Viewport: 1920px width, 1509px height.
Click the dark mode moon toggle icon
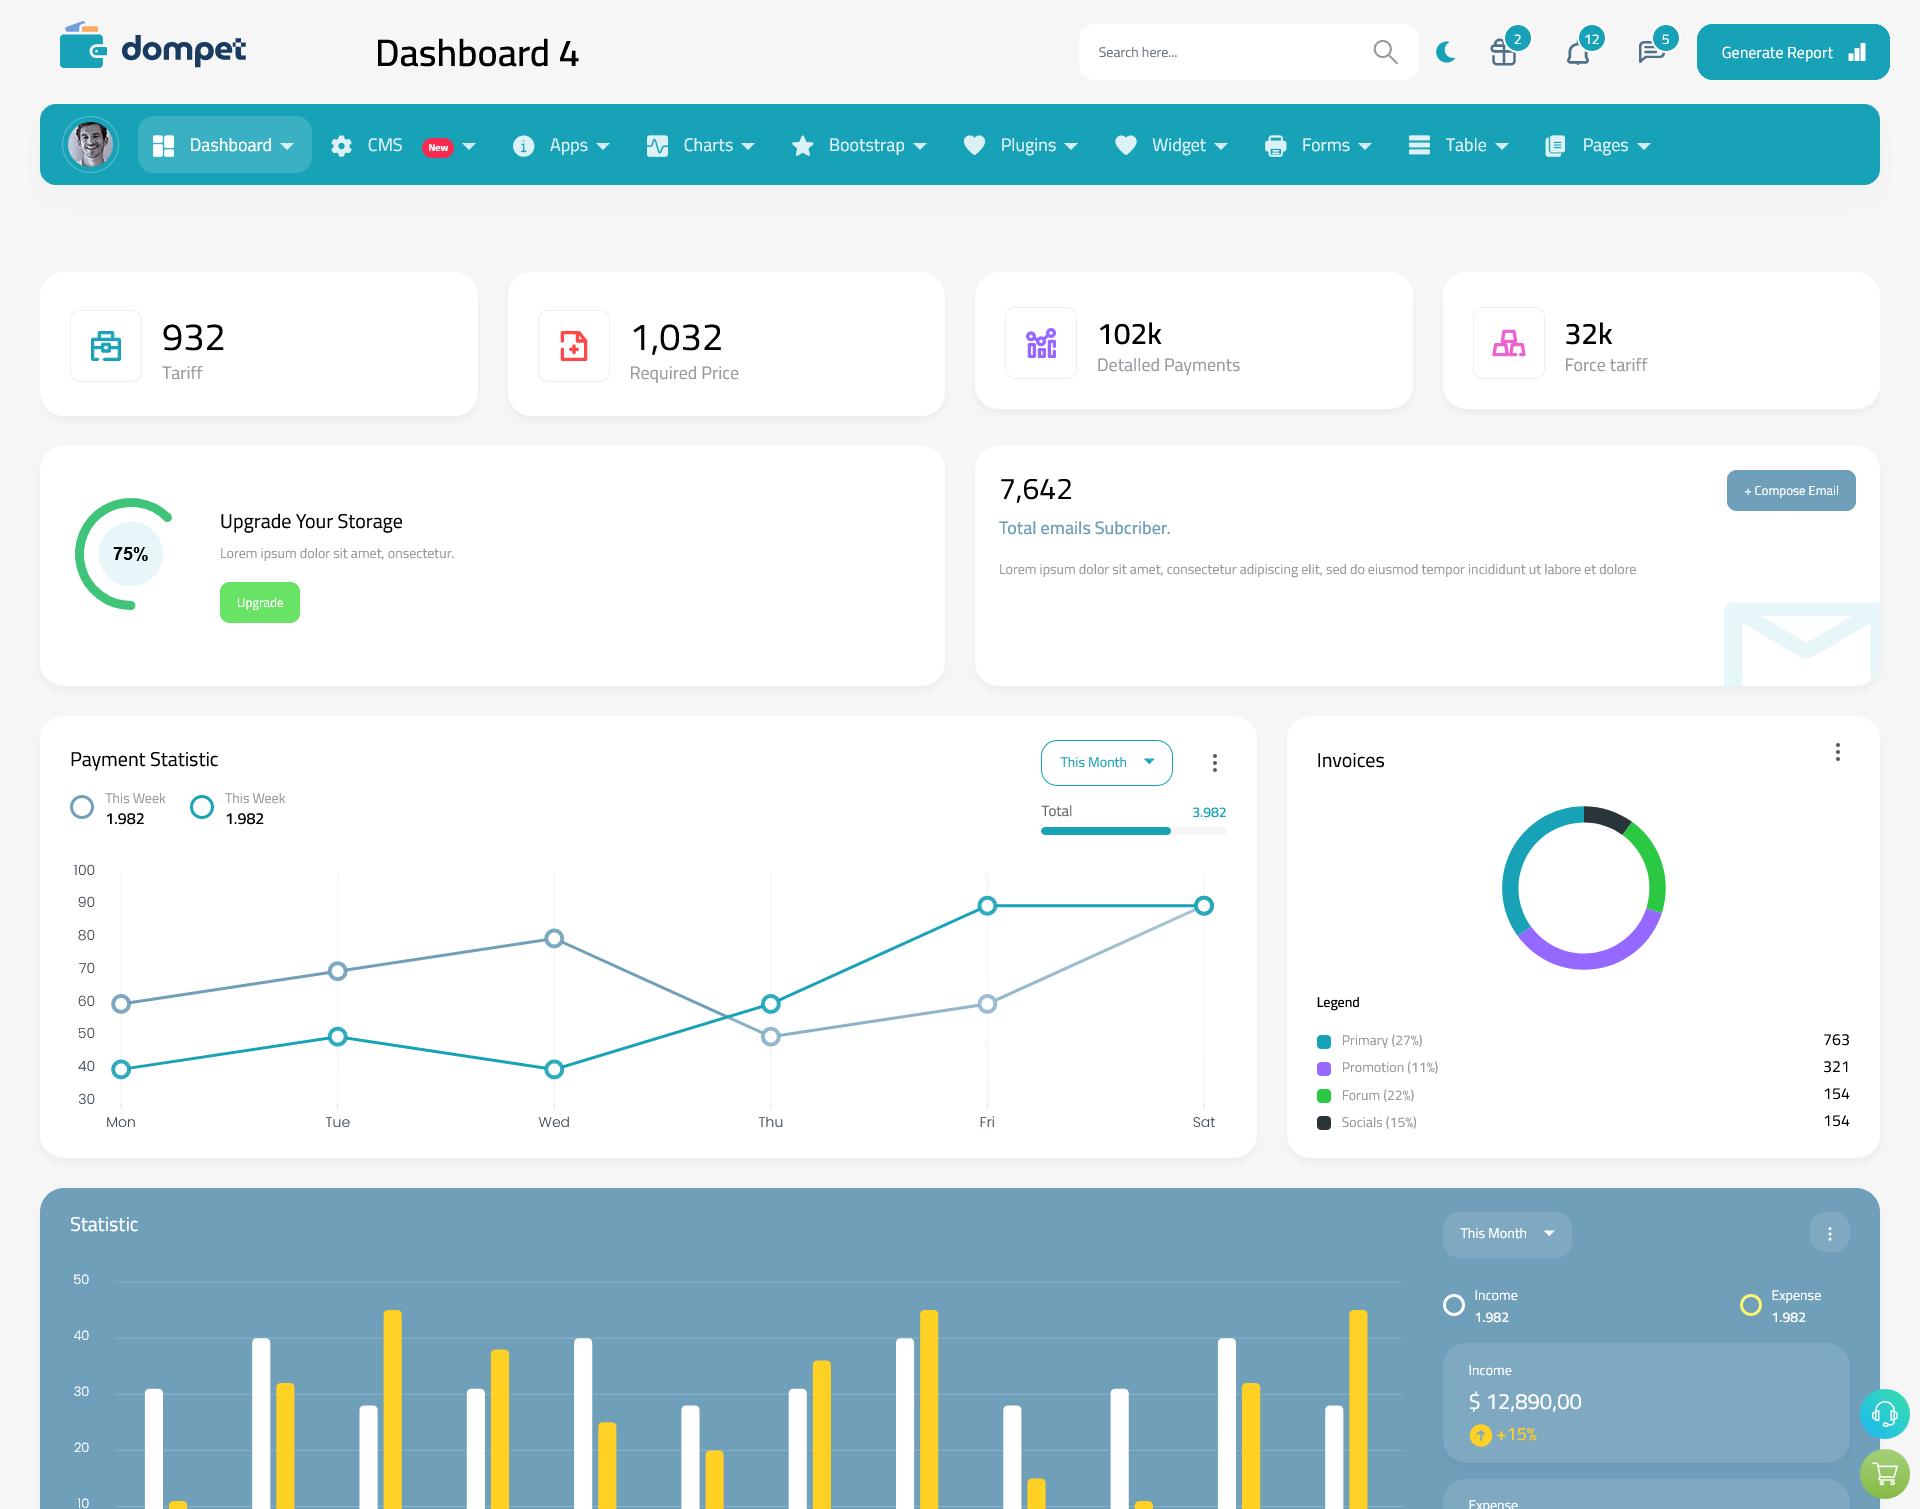pos(1445,51)
